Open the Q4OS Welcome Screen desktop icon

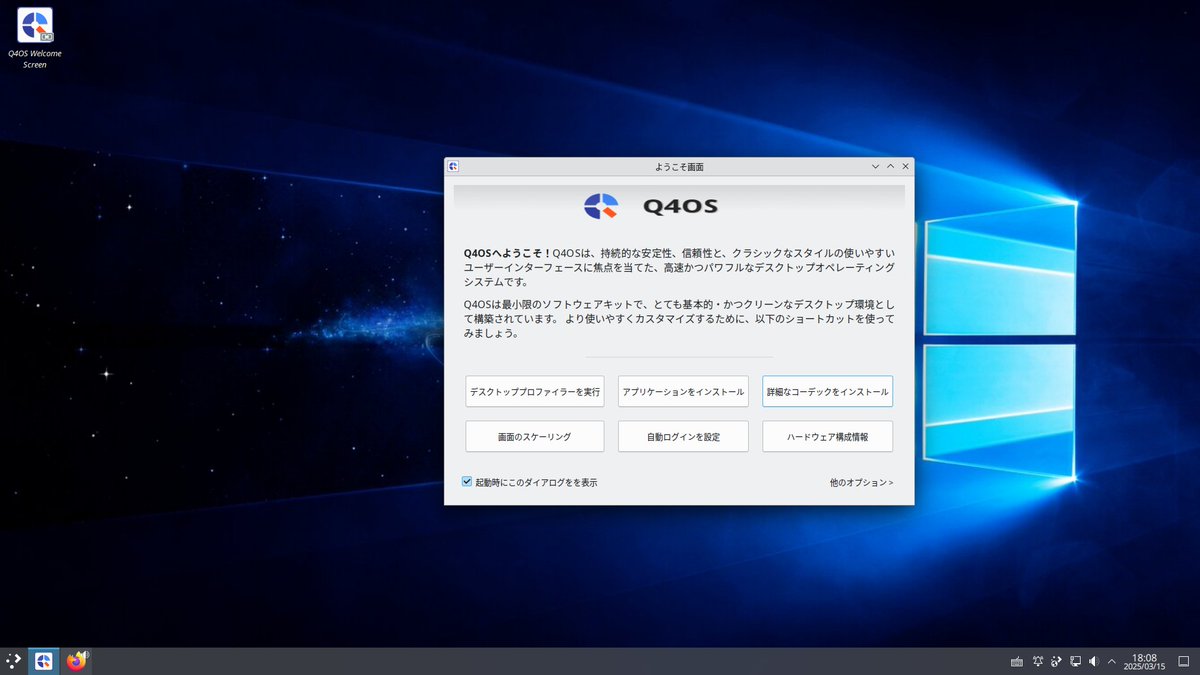(36, 22)
